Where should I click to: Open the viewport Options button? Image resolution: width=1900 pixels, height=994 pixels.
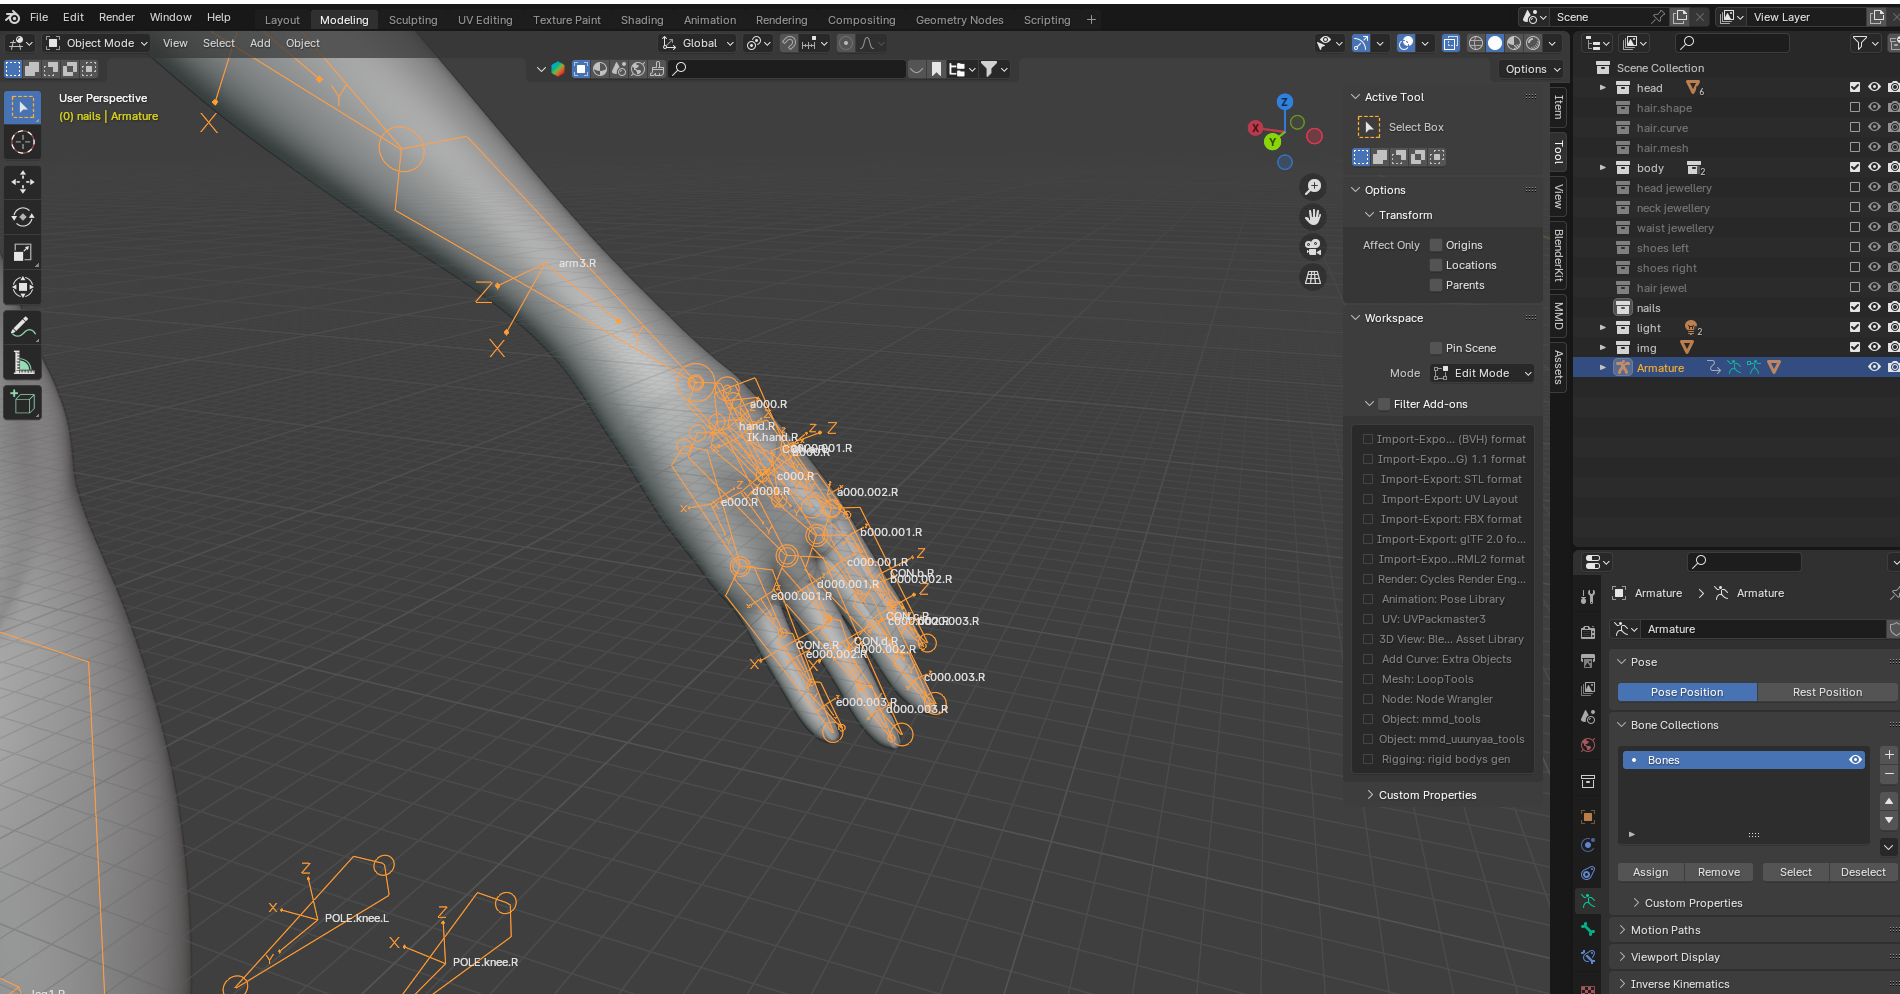1532,69
